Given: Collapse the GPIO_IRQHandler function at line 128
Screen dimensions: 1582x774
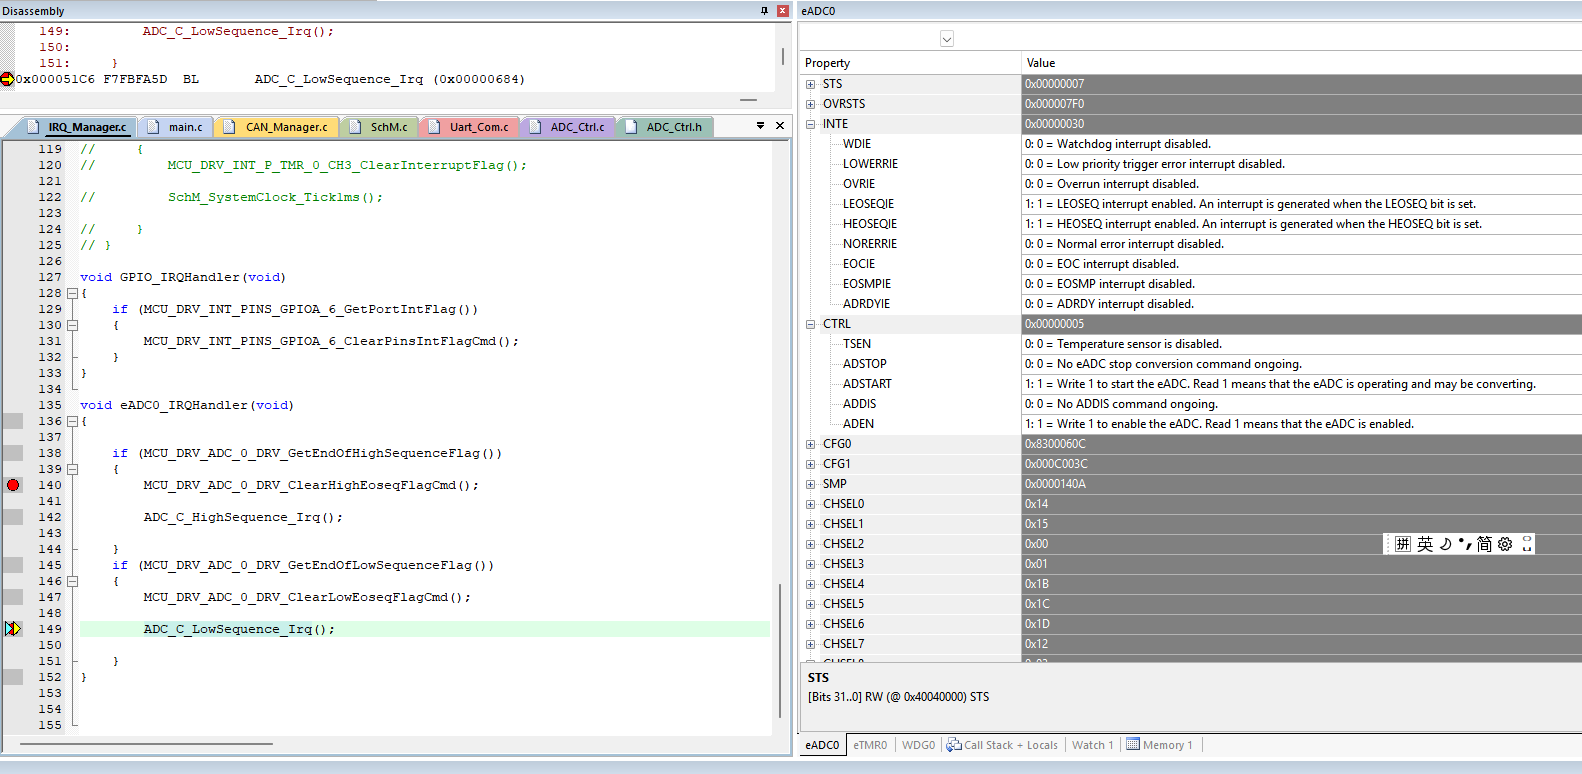Looking at the screenshot, I should point(72,293).
